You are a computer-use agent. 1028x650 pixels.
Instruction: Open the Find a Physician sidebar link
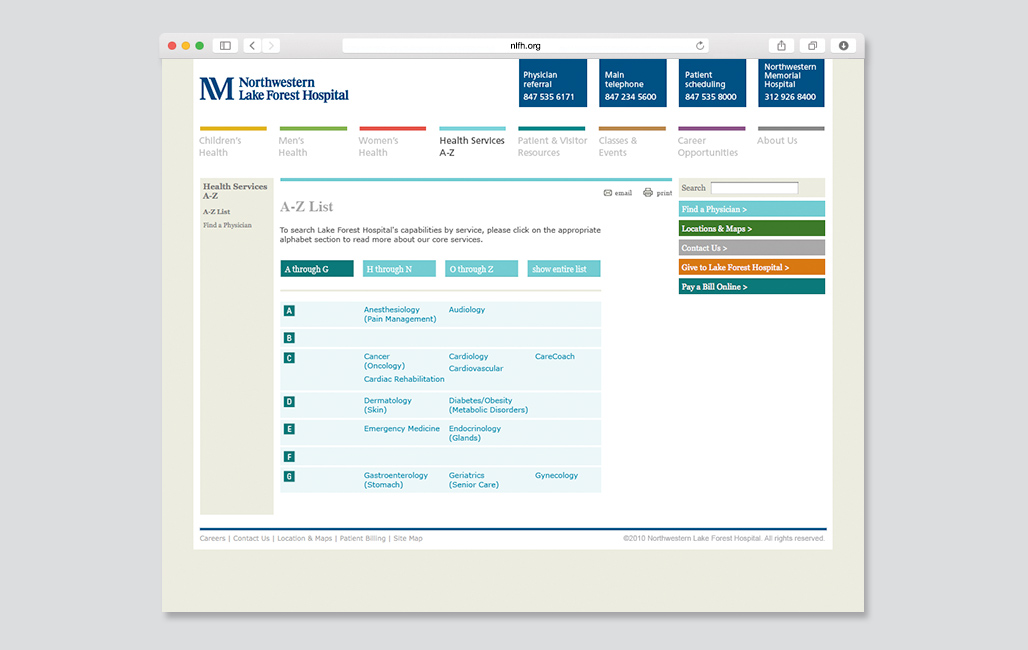pos(227,225)
